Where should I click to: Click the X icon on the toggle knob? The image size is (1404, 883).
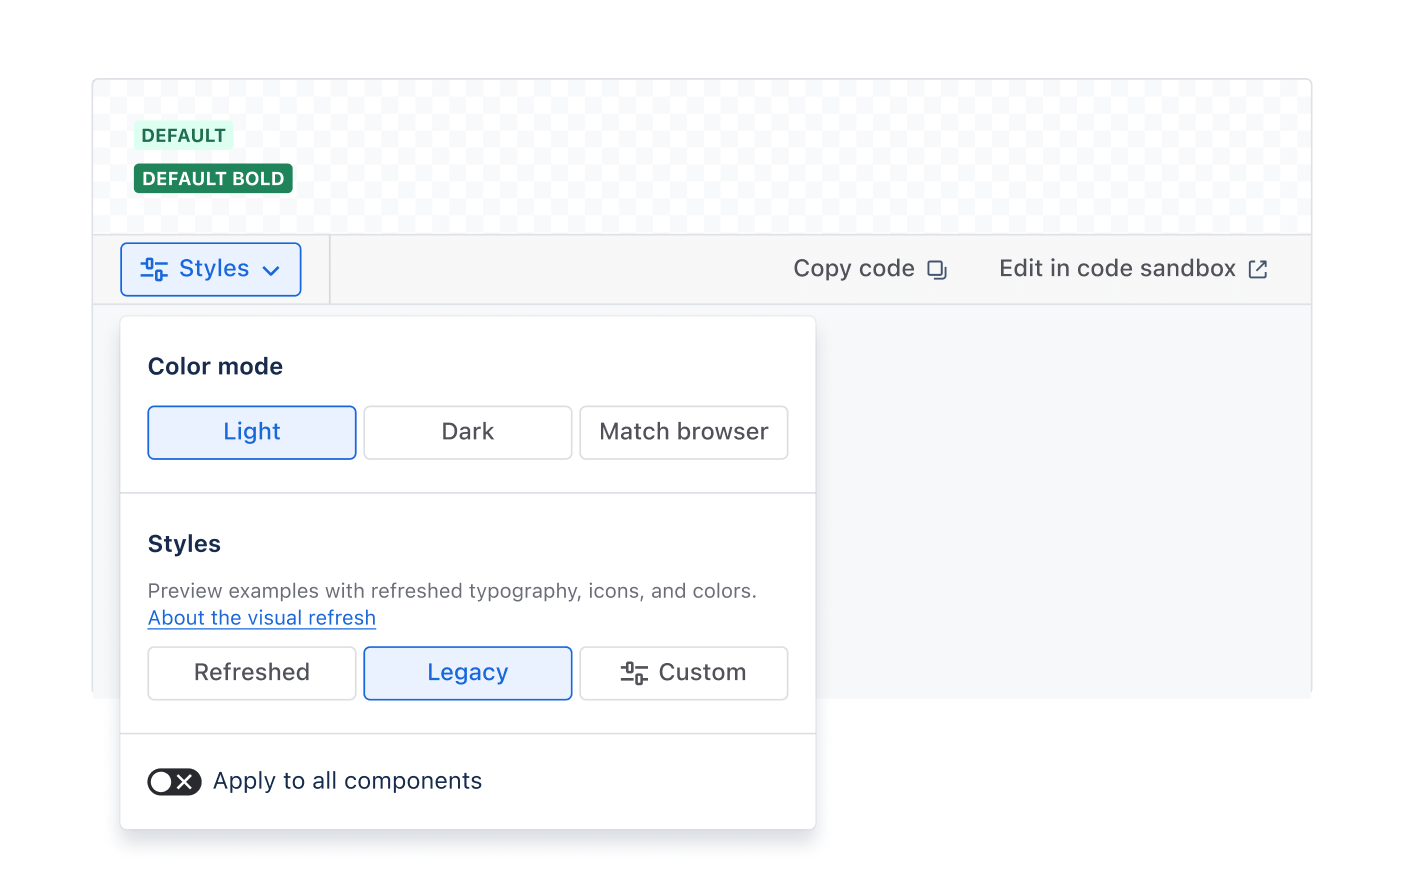click(185, 781)
